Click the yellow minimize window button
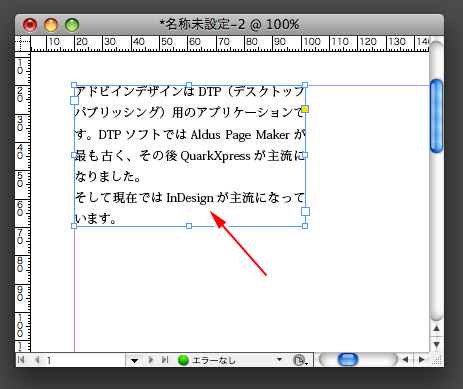 [51, 25]
